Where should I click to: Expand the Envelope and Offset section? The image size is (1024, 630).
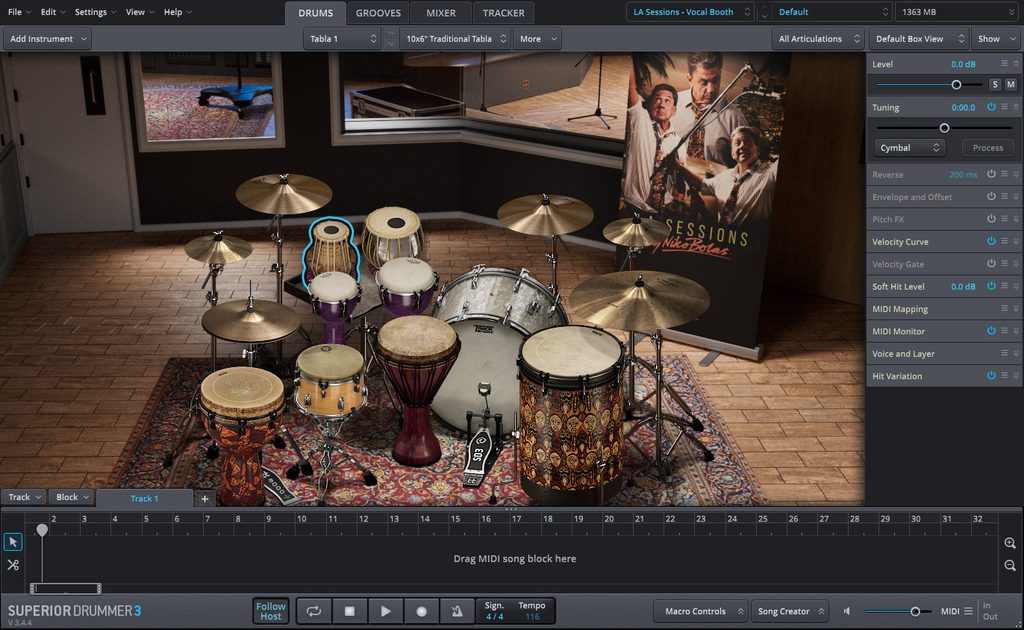click(x=1016, y=197)
